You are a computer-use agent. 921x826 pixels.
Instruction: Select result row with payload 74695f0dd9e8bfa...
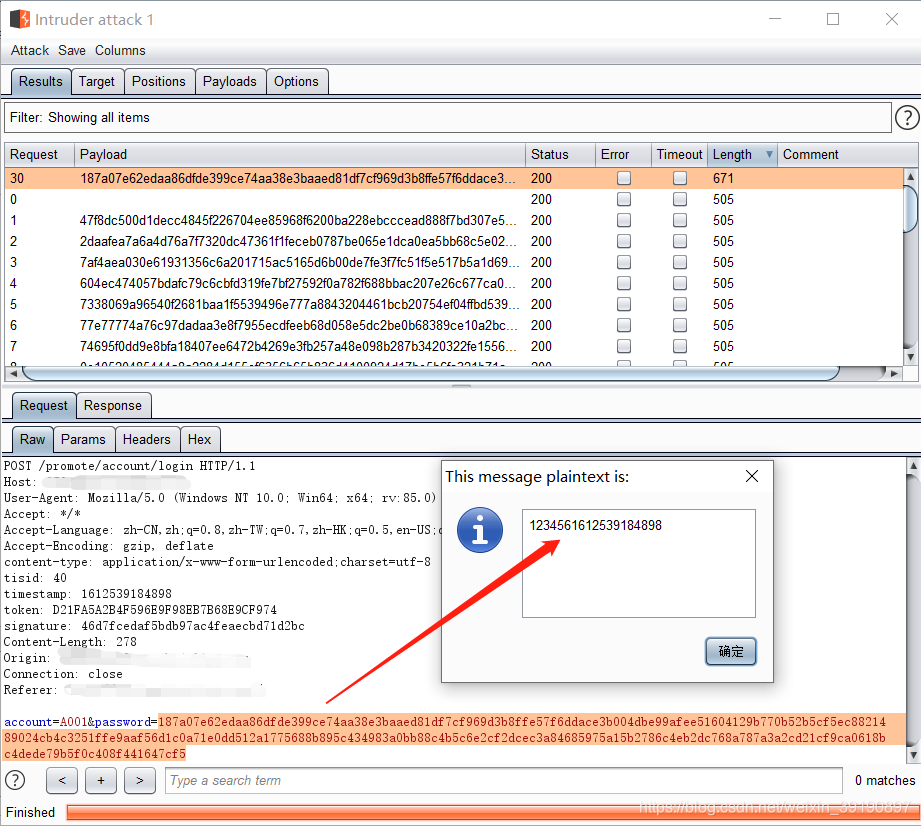point(453,346)
